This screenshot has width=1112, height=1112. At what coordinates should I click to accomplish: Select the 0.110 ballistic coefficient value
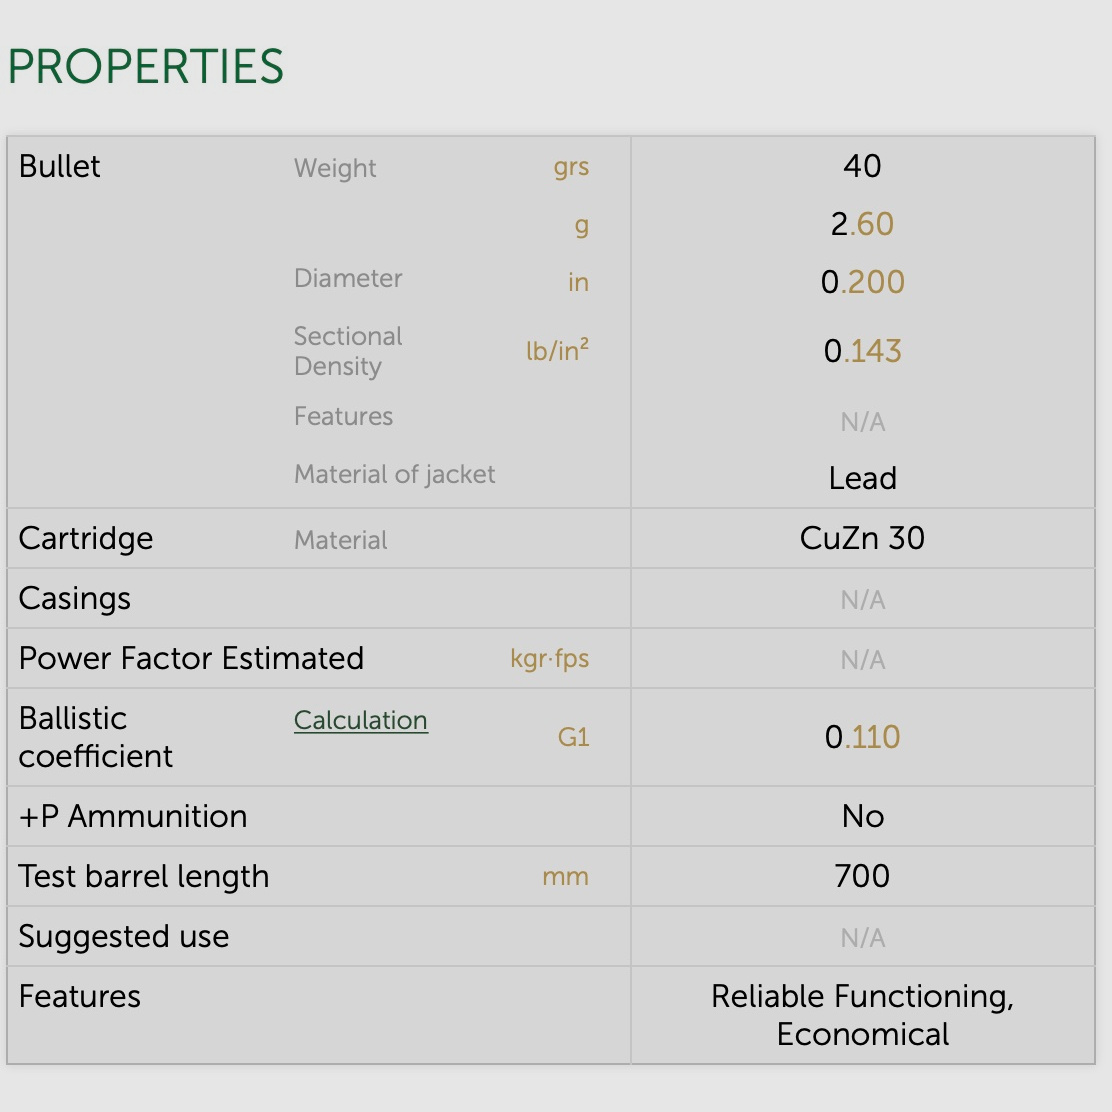click(x=862, y=737)
